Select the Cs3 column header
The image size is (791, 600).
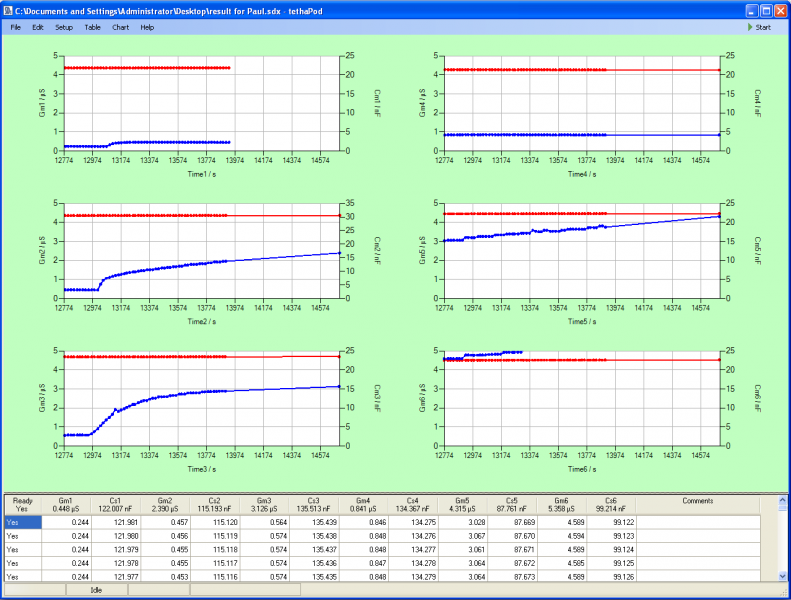(x=313, y=504)
